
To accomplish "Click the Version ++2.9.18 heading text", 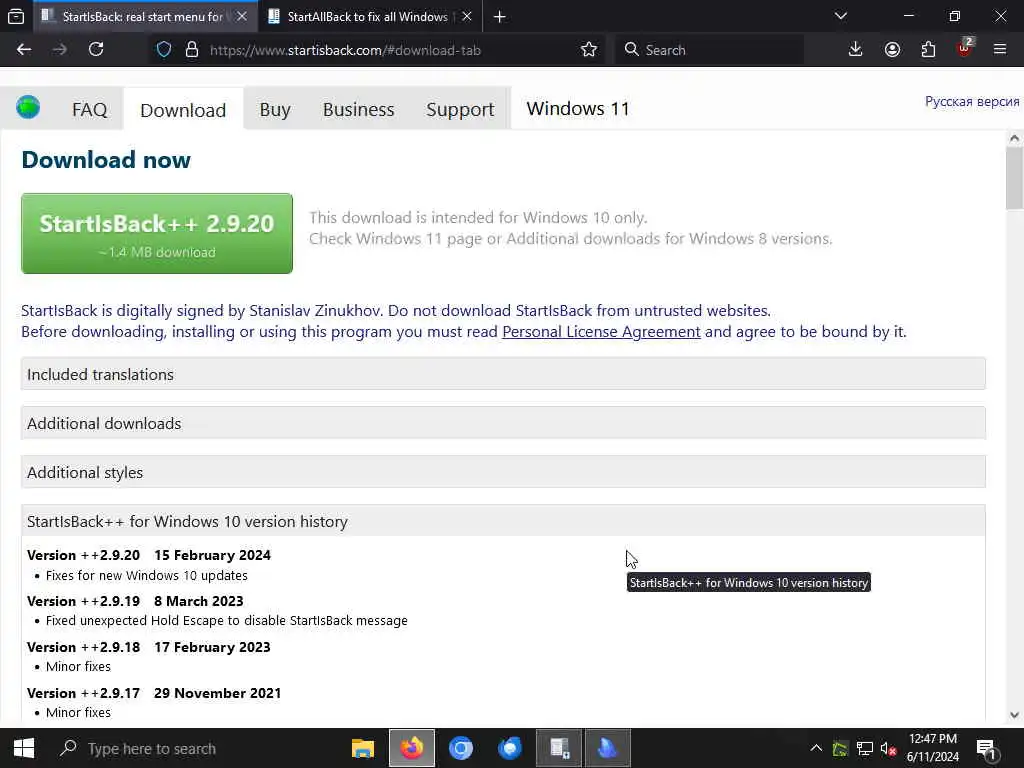I will click(x=83, y=647).
